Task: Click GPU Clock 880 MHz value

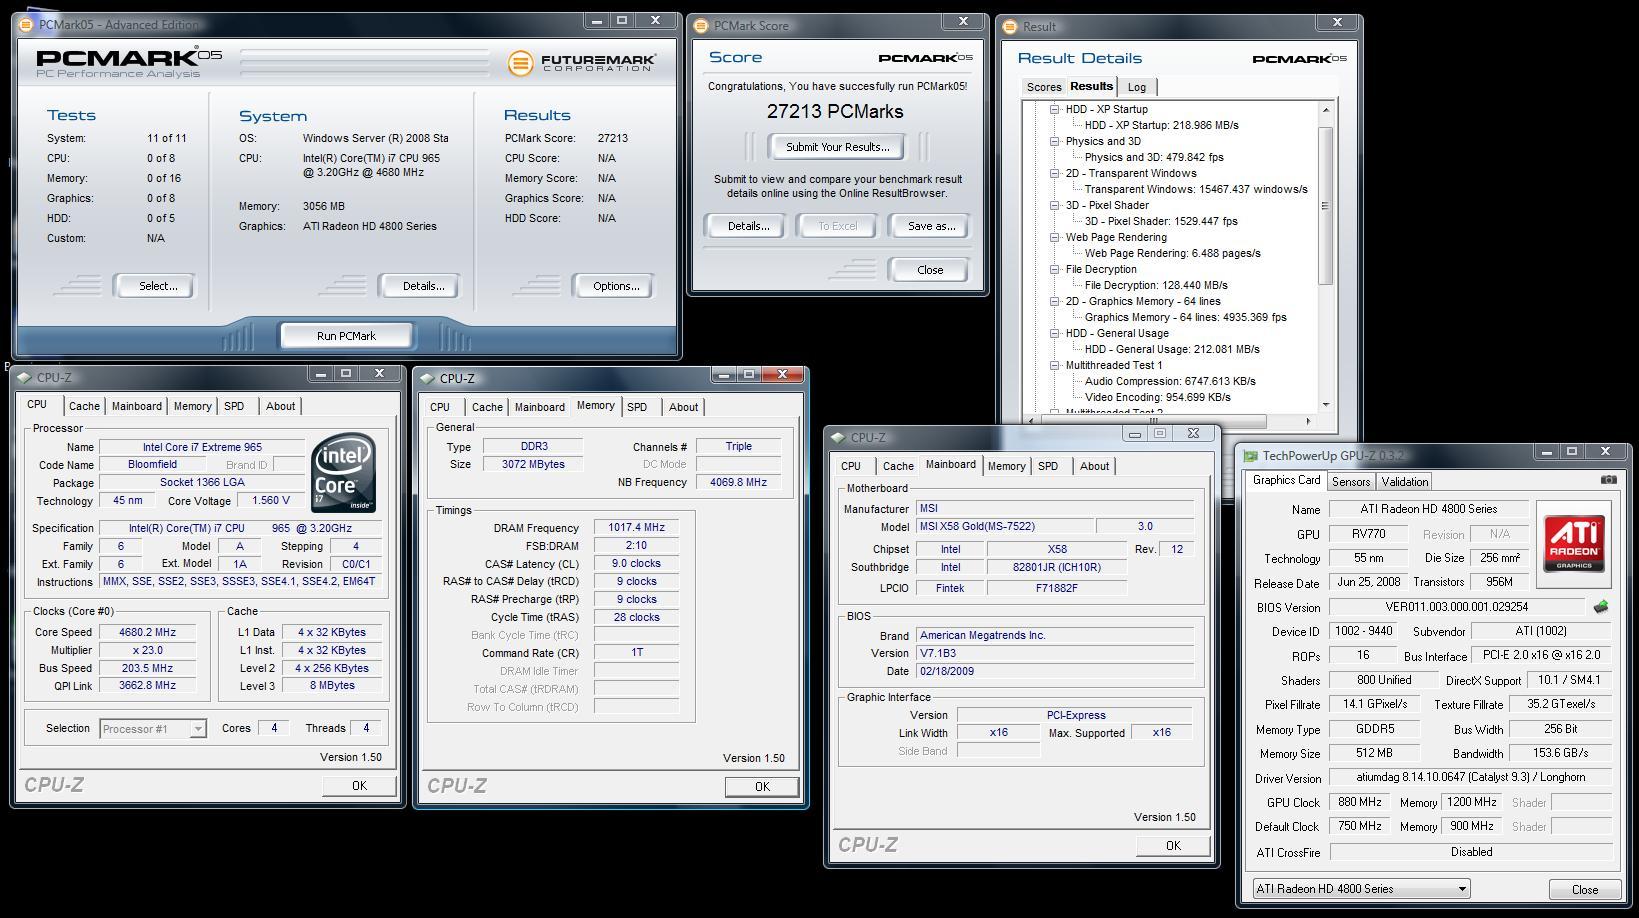Action: tap(1359, 802)
